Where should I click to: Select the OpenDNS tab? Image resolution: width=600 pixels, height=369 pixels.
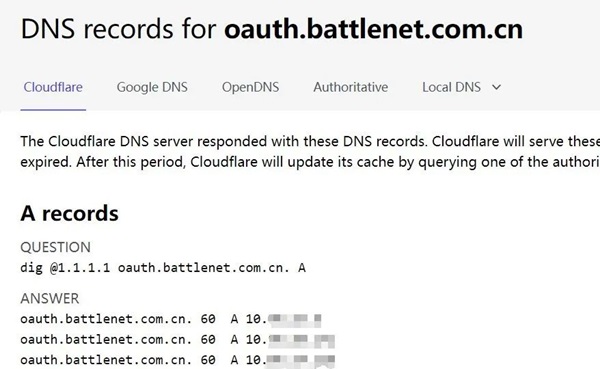pos(251,87)
